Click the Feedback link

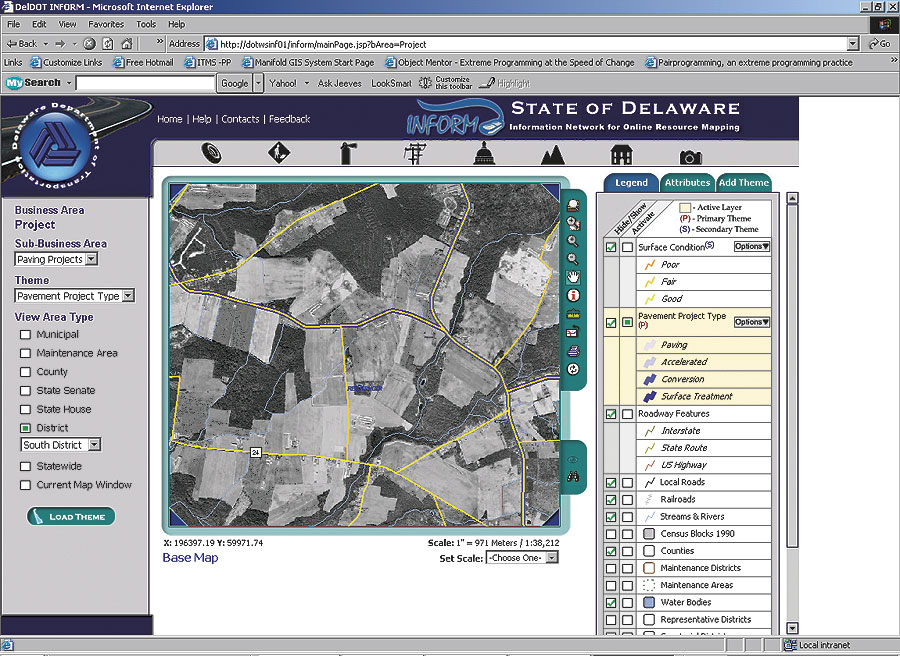[289, 119]
